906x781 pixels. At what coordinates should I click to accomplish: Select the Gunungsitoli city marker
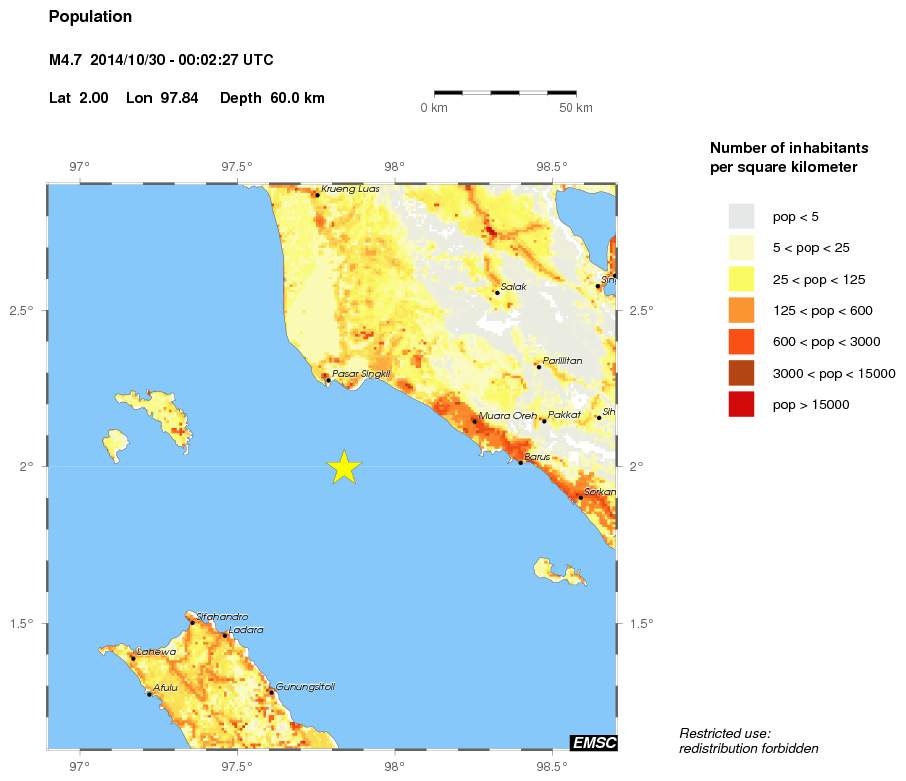point(271,692)
